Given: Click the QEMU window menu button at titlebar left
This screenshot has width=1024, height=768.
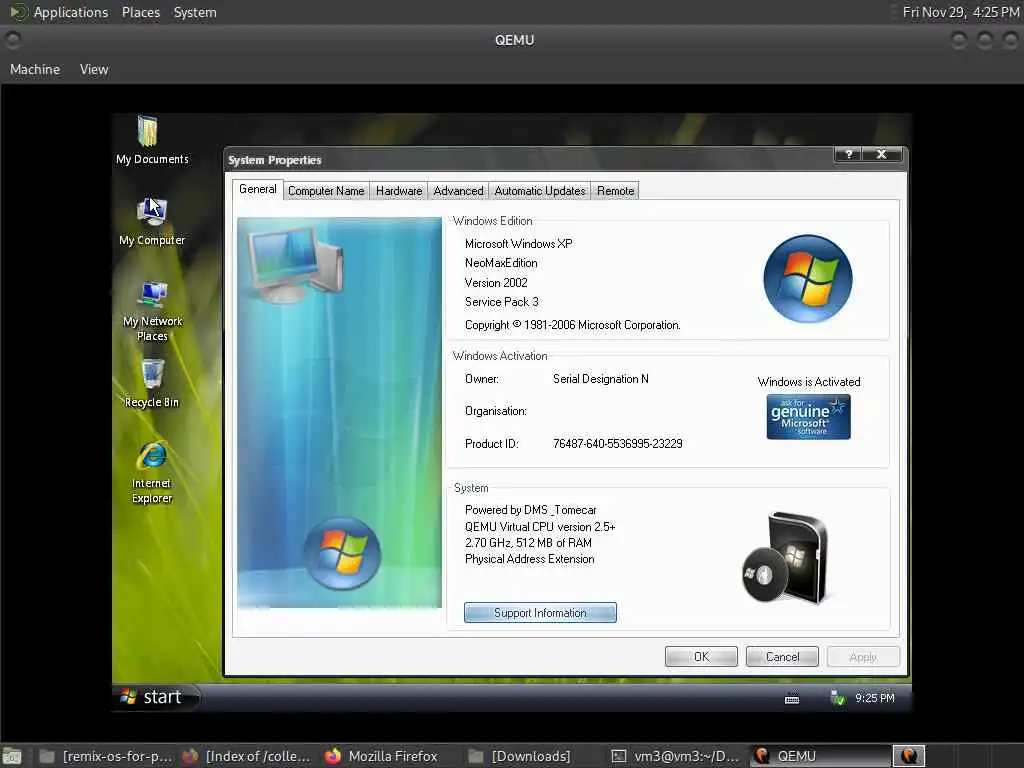Looking at the screenshot, I should [12, 40].
